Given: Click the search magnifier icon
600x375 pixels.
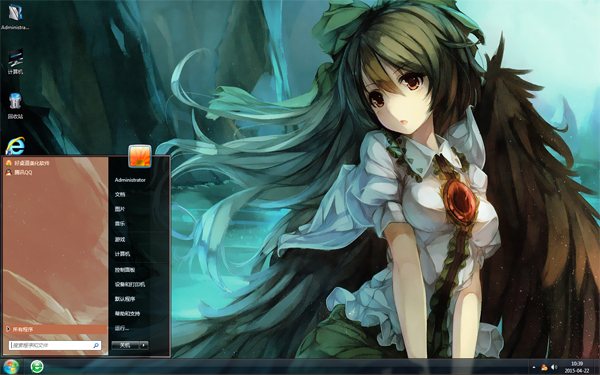Looking at the screenshot, I should (x=96, y=345).
